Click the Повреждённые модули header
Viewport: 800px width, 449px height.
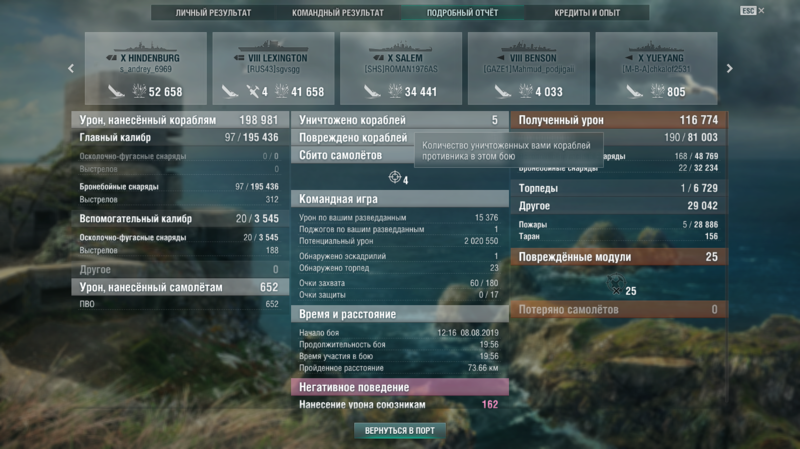tap(619, 257)
